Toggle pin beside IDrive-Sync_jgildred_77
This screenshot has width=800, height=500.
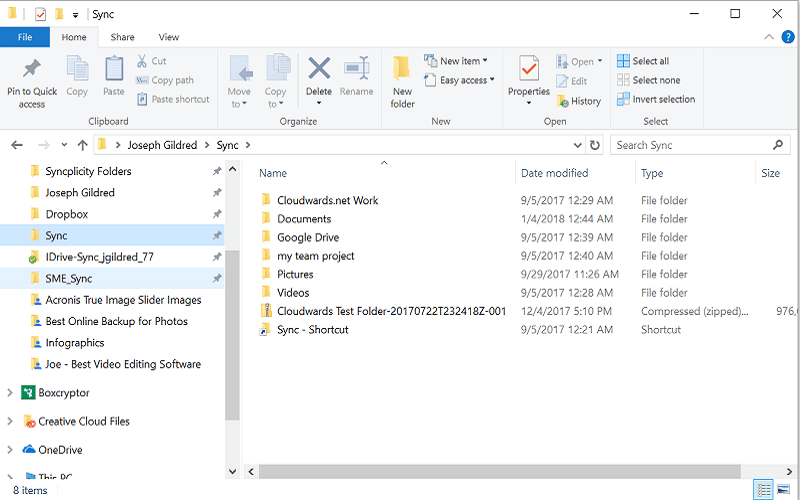pos(217,257)
